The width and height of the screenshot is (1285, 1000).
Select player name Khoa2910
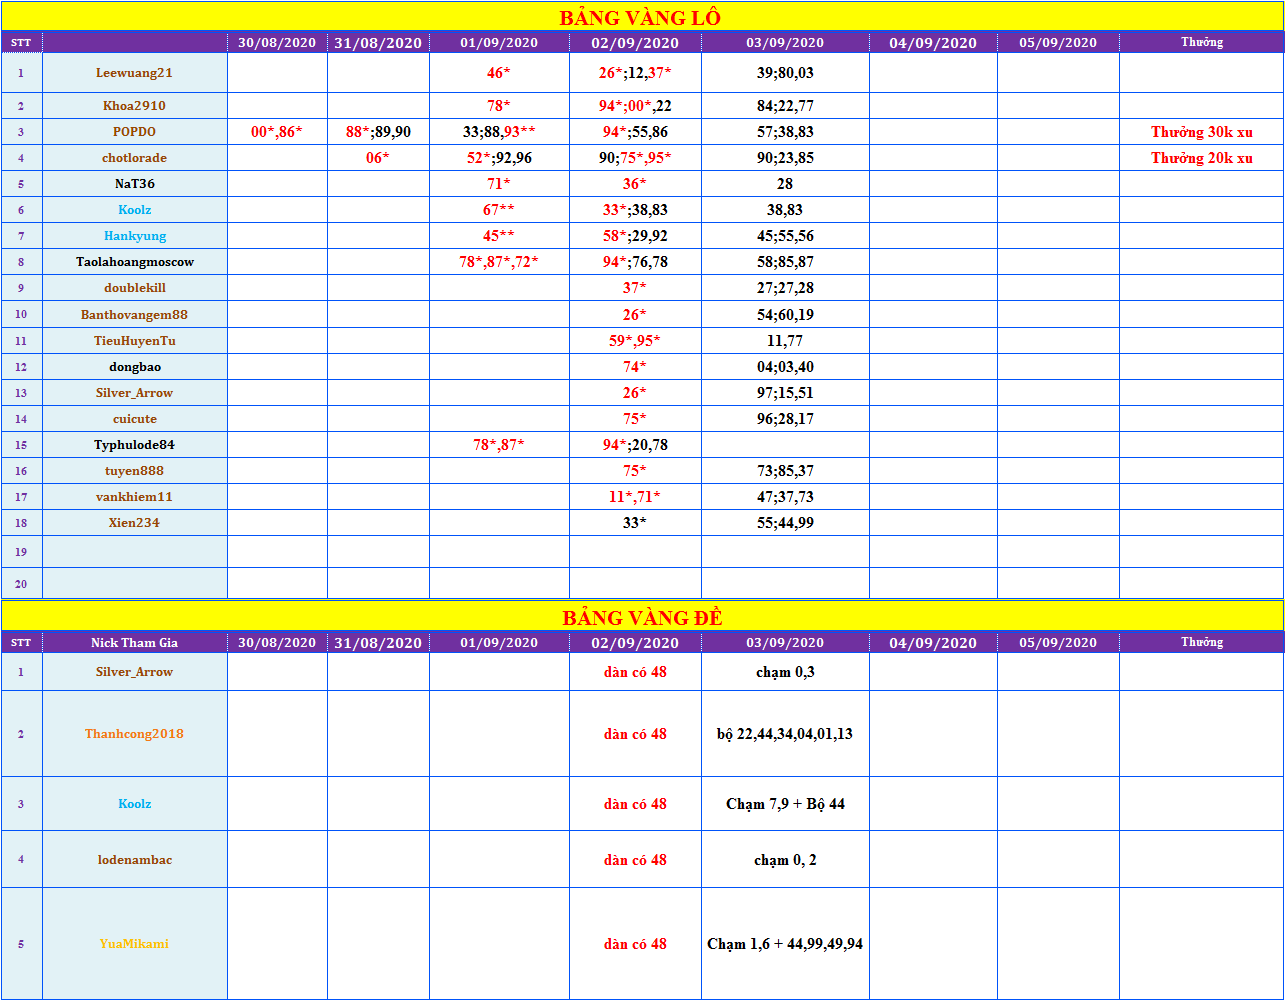point(135,106)
